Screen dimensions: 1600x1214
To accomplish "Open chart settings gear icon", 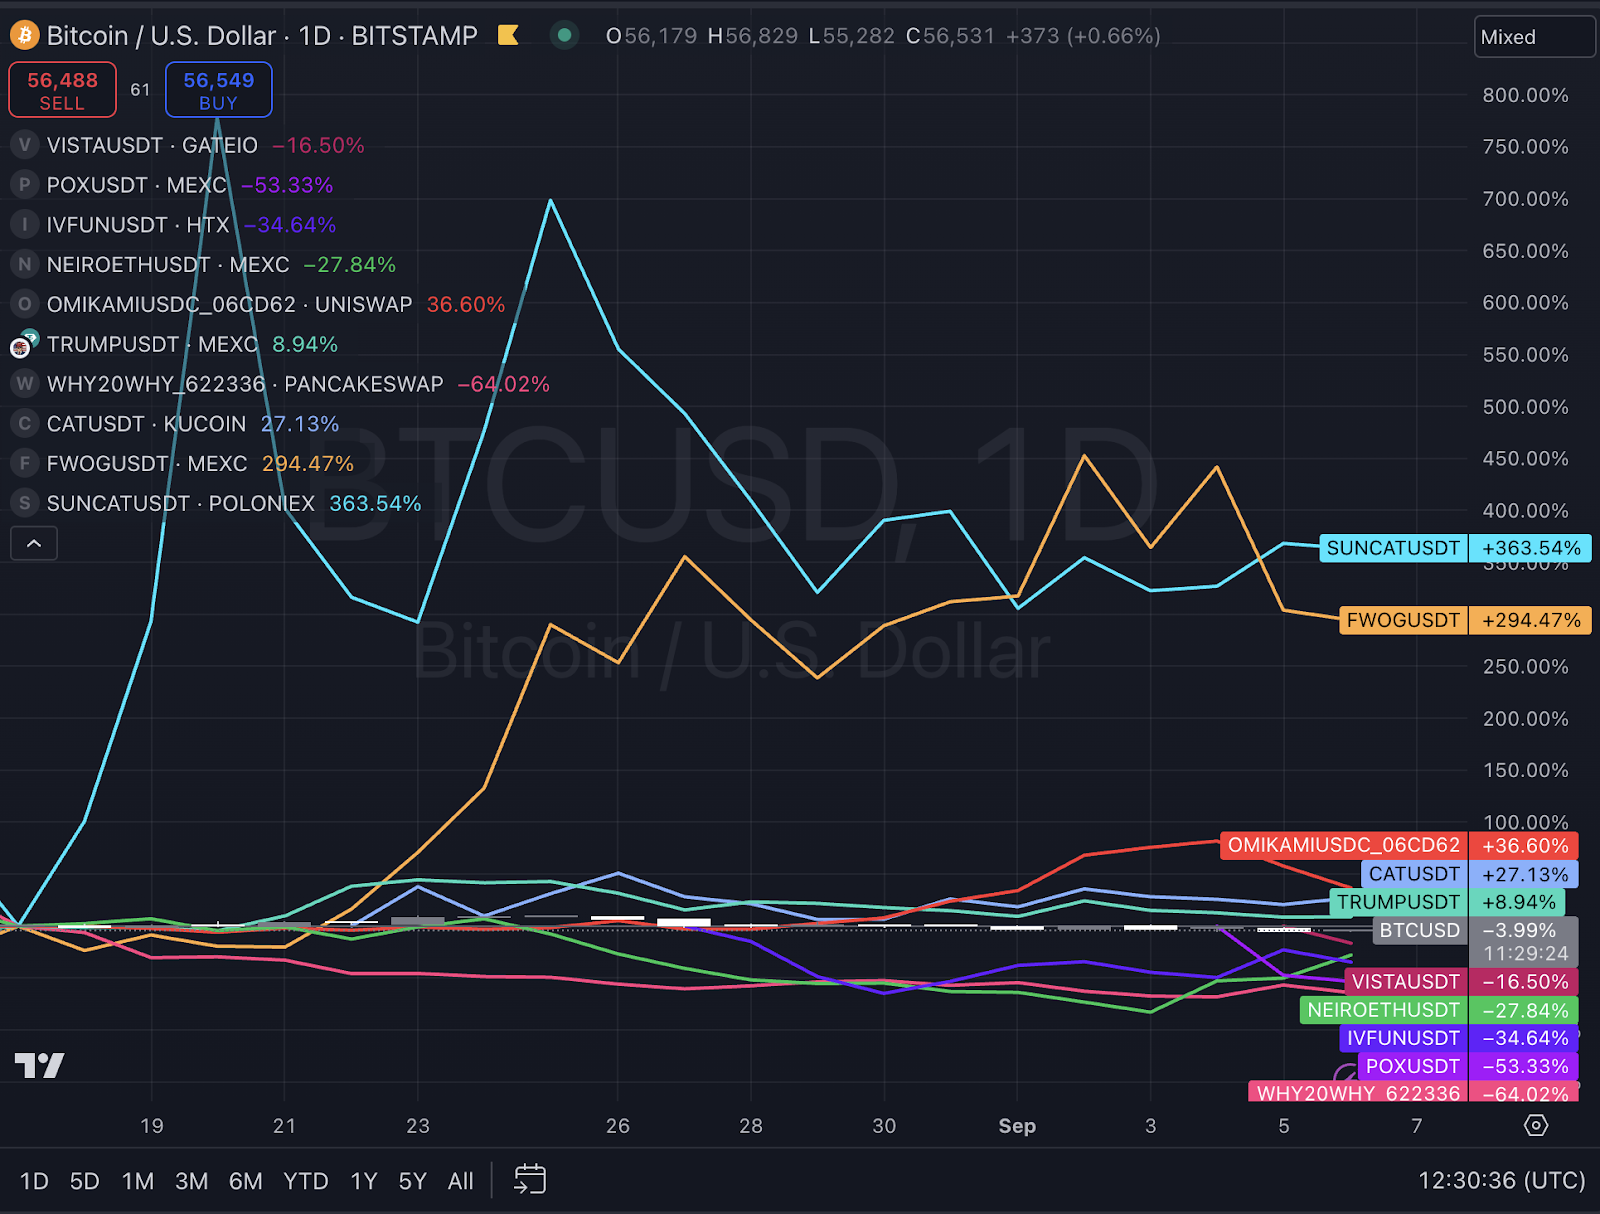I will (1536, 1125).
